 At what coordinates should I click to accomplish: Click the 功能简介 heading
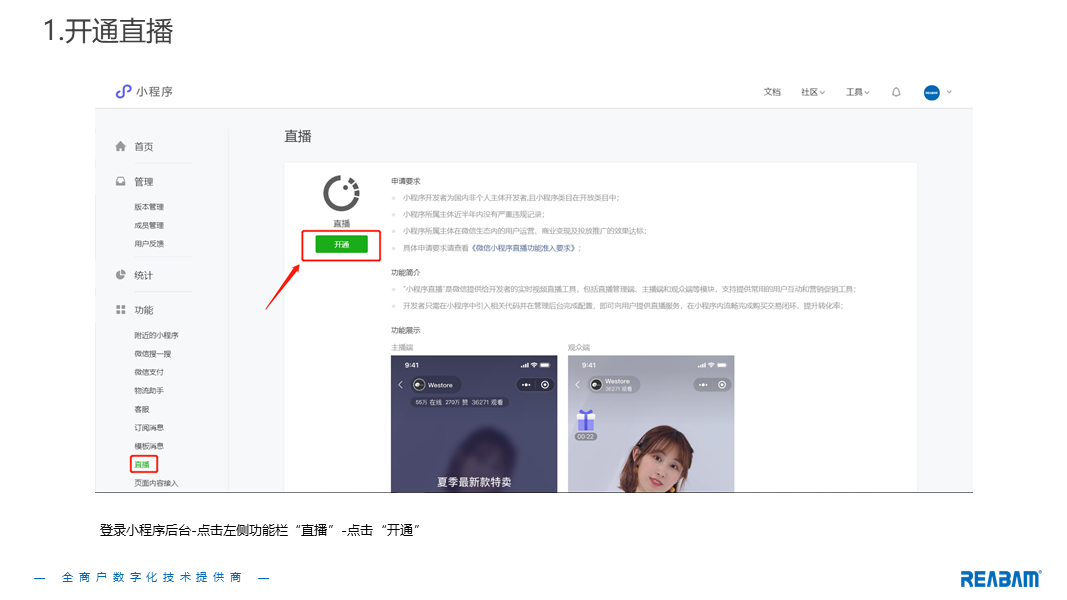[x=406, y=273]
